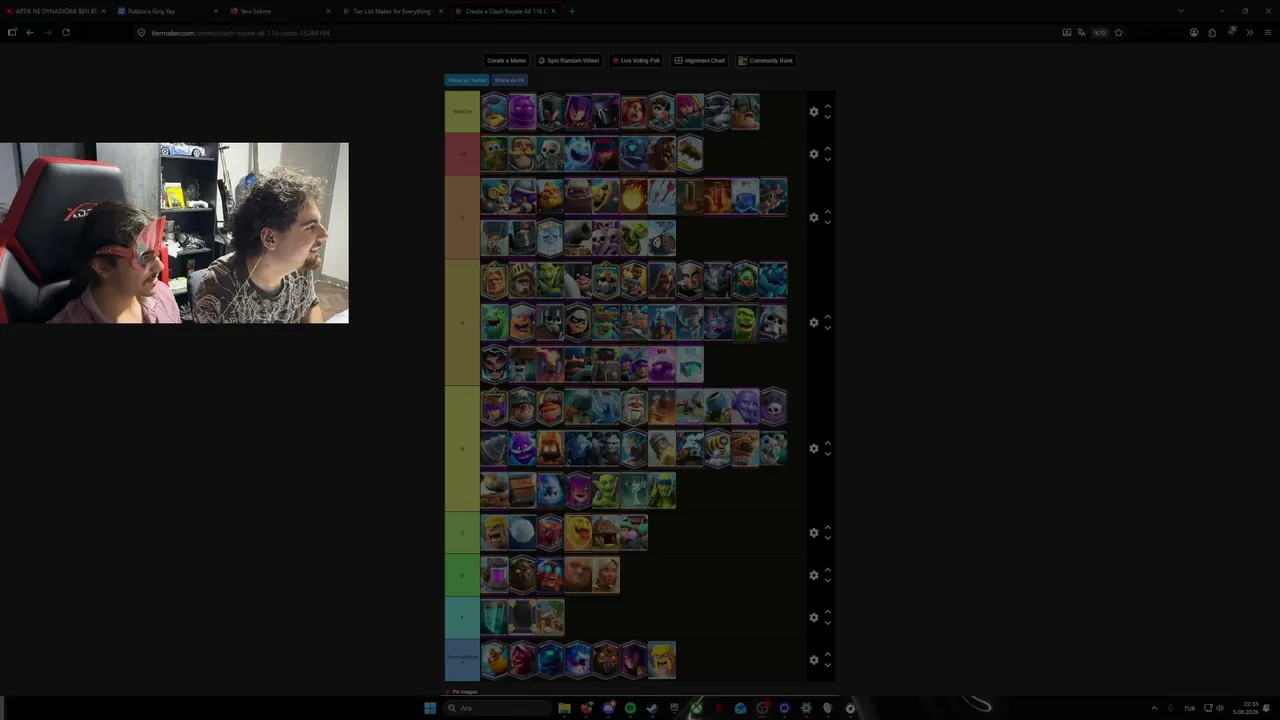Move the SMASH tier row down

(x=827, y=117)
